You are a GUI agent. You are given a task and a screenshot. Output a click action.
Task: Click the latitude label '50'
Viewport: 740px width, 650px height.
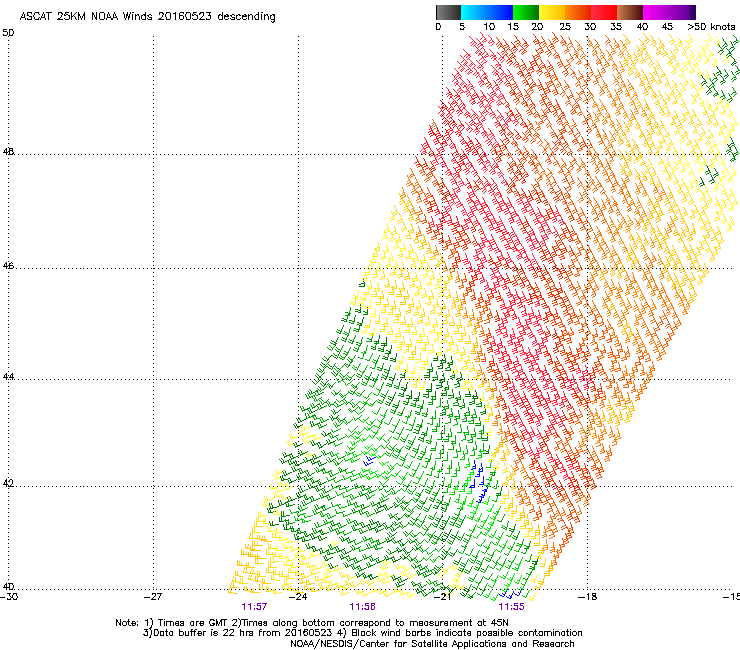[8, 33]
